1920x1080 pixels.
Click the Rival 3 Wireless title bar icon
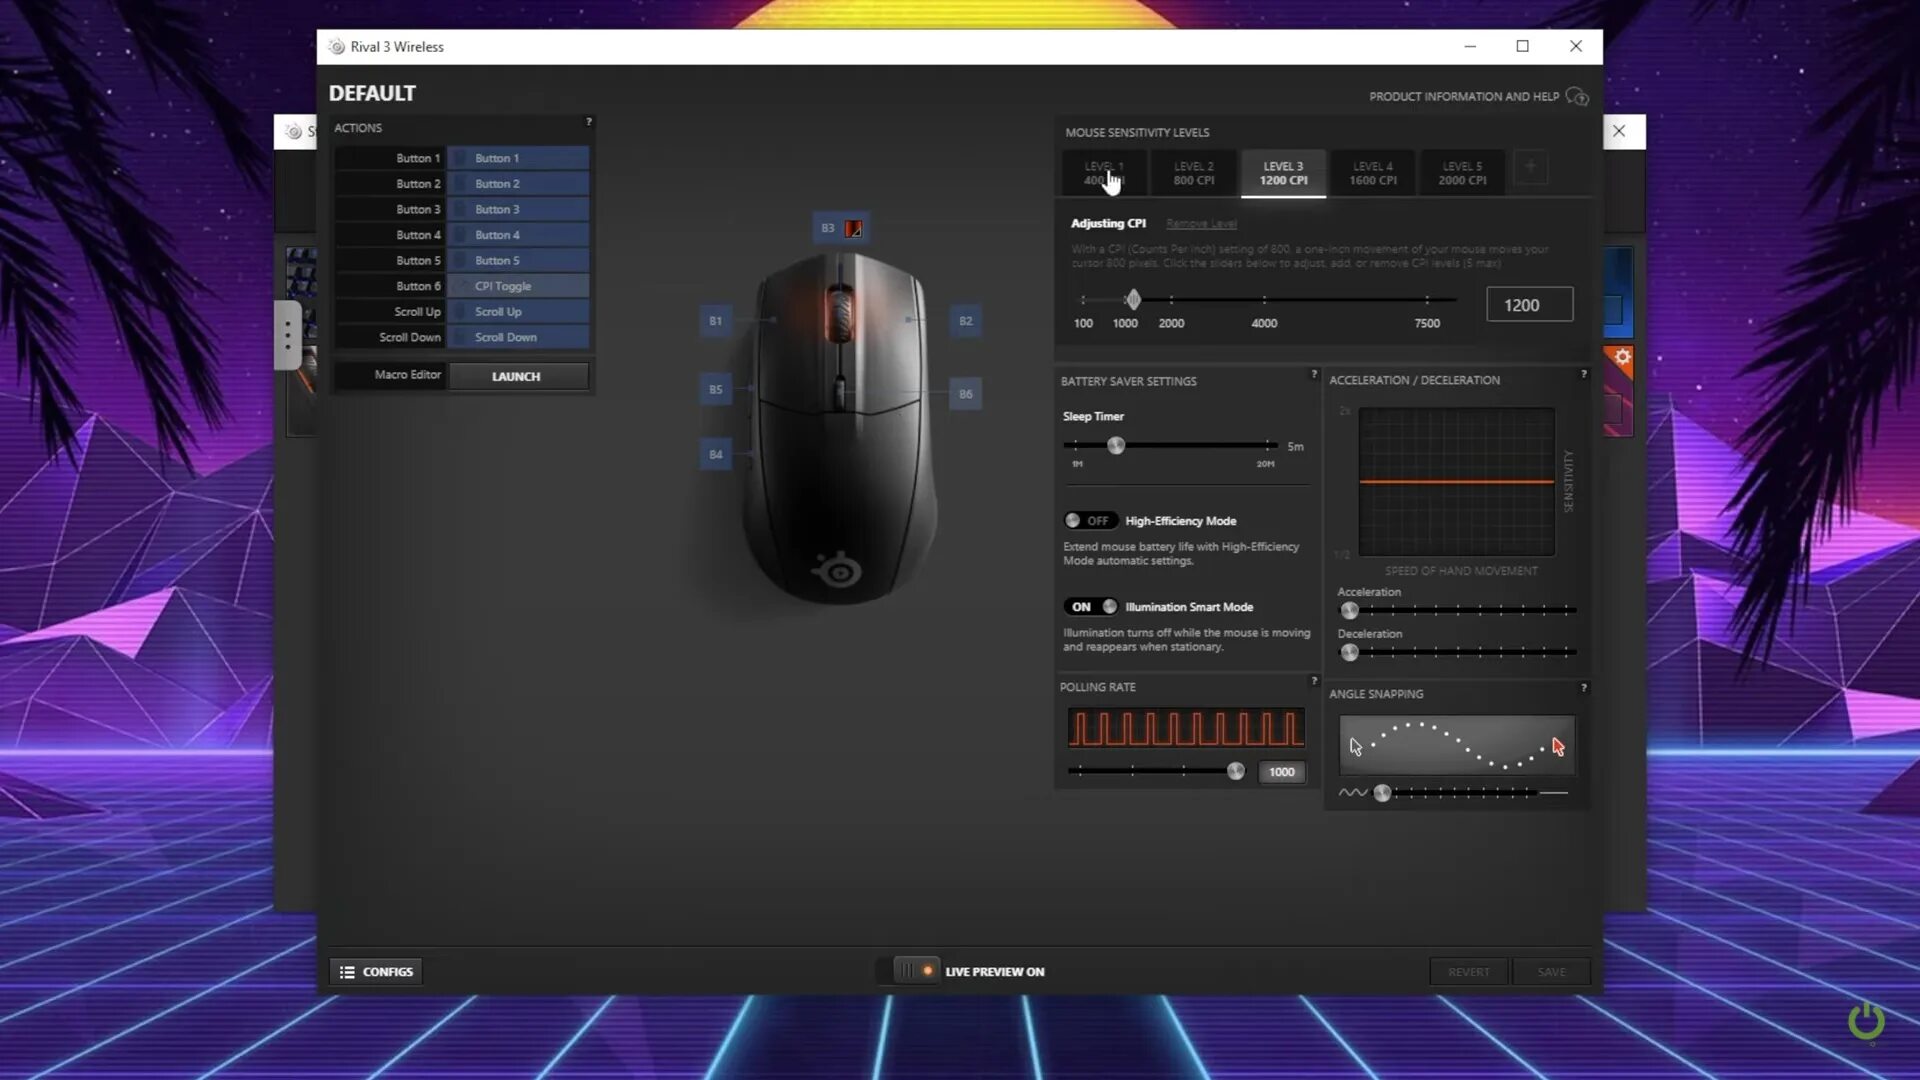pos(337,47)
